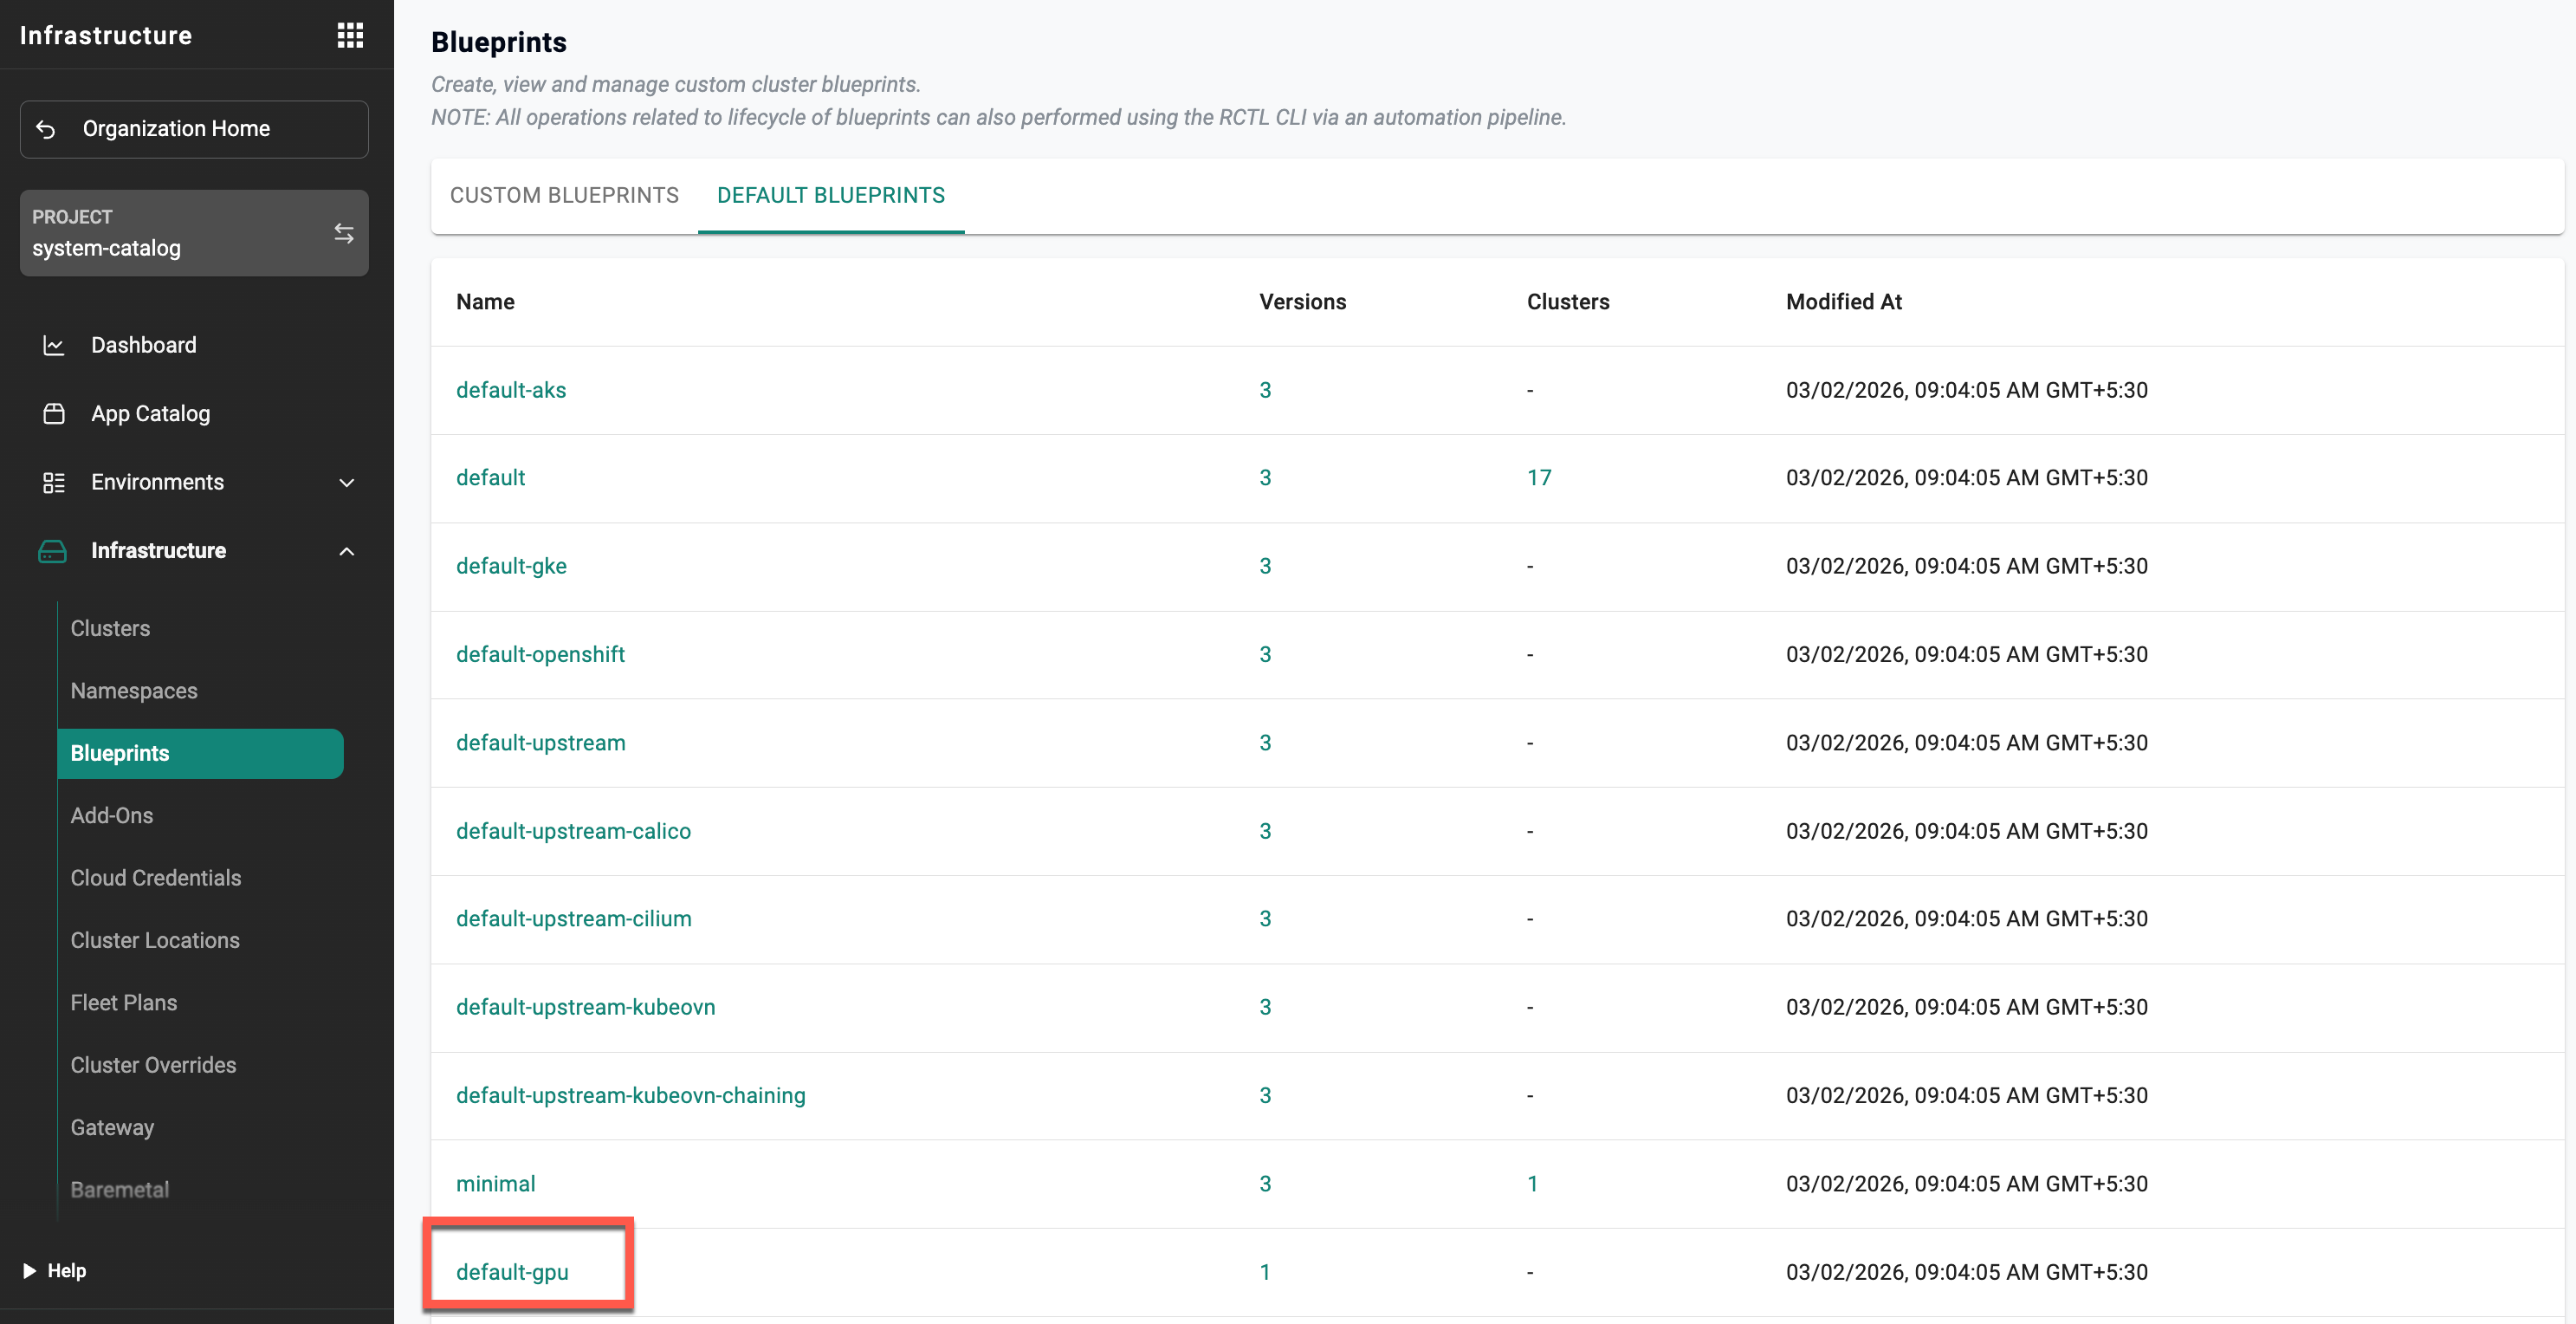The image size is (2576, 1324).
Task: Expand the Environments menu chevron
Action: (347, 482)
